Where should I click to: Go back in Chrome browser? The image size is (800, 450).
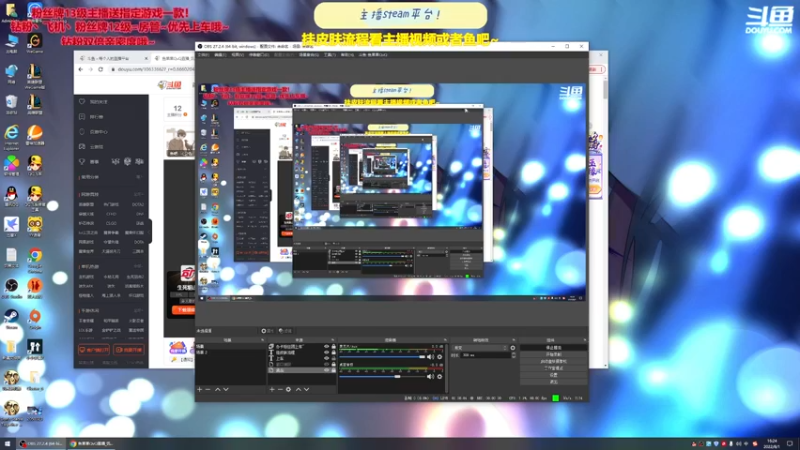pyautogui.click(x=81, y=69)
